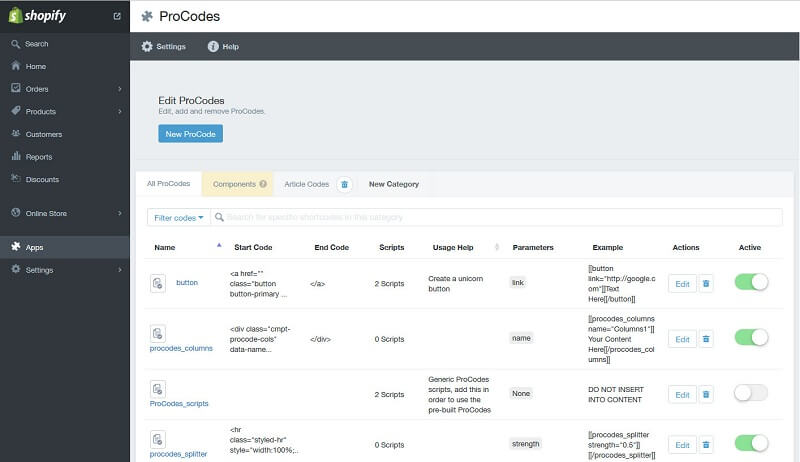This screenshot has height=462, width=800.
Task: Open the ProCodes_scripts name link
Action: point(179,403)
